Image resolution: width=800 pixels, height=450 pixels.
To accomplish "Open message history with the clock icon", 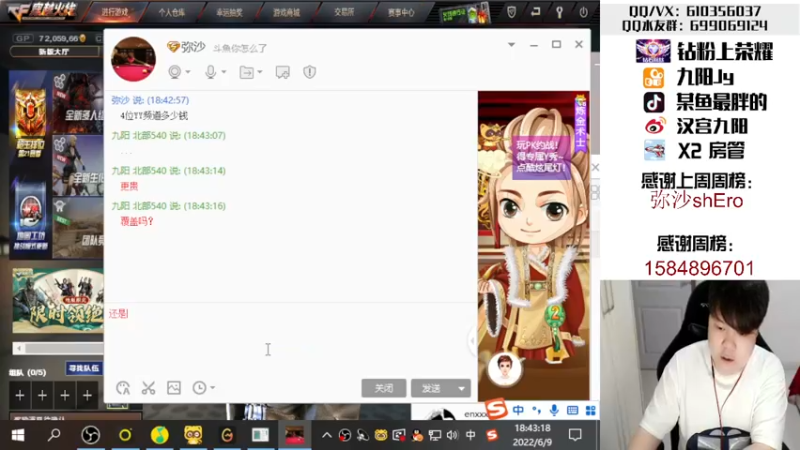I will click(x=199, y=388).
